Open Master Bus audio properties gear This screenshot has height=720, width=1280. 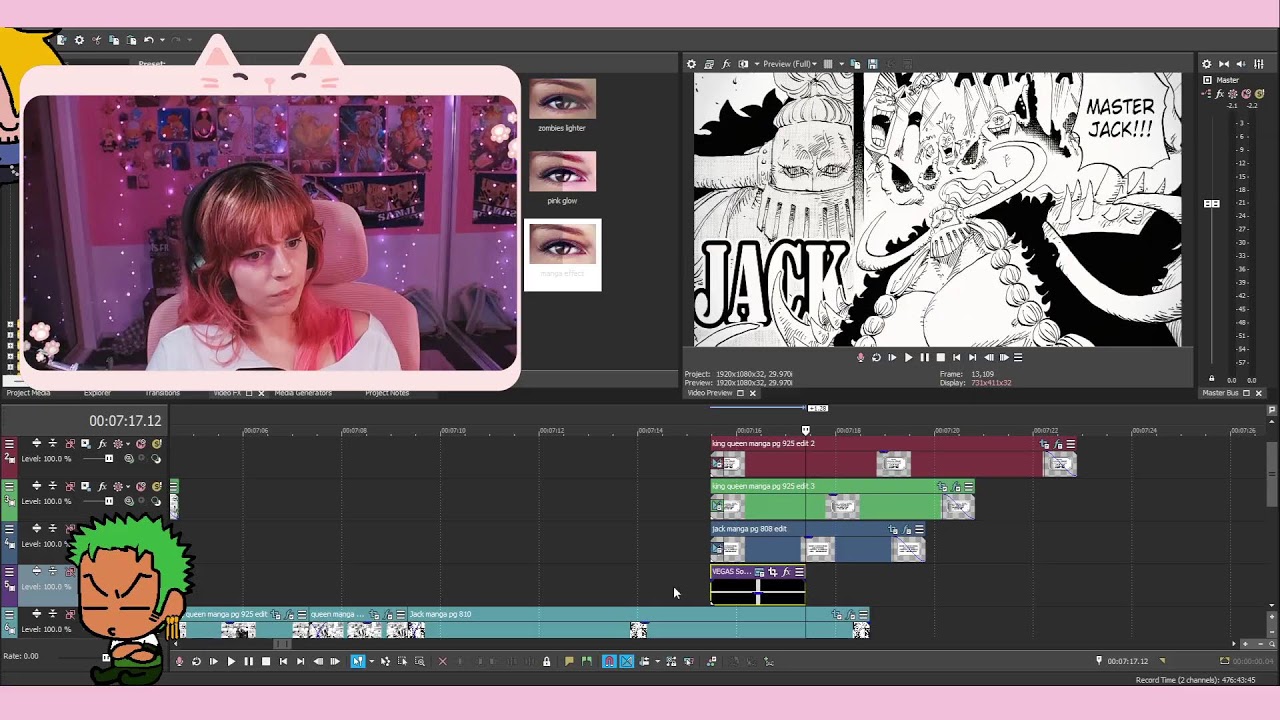1207,64
